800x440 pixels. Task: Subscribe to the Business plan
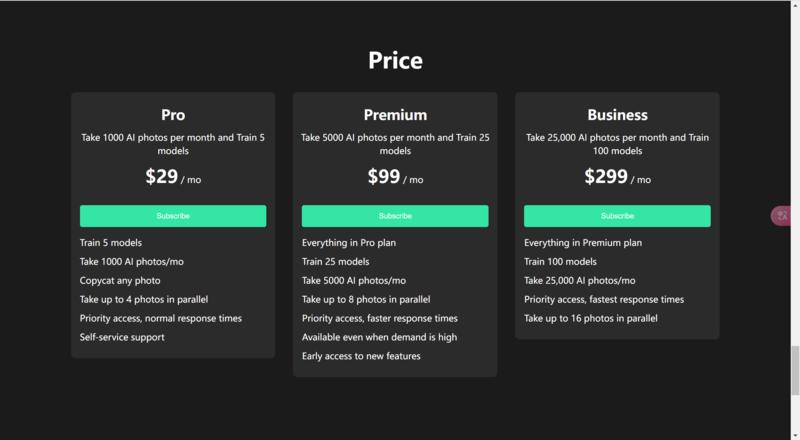click(617, 216)
